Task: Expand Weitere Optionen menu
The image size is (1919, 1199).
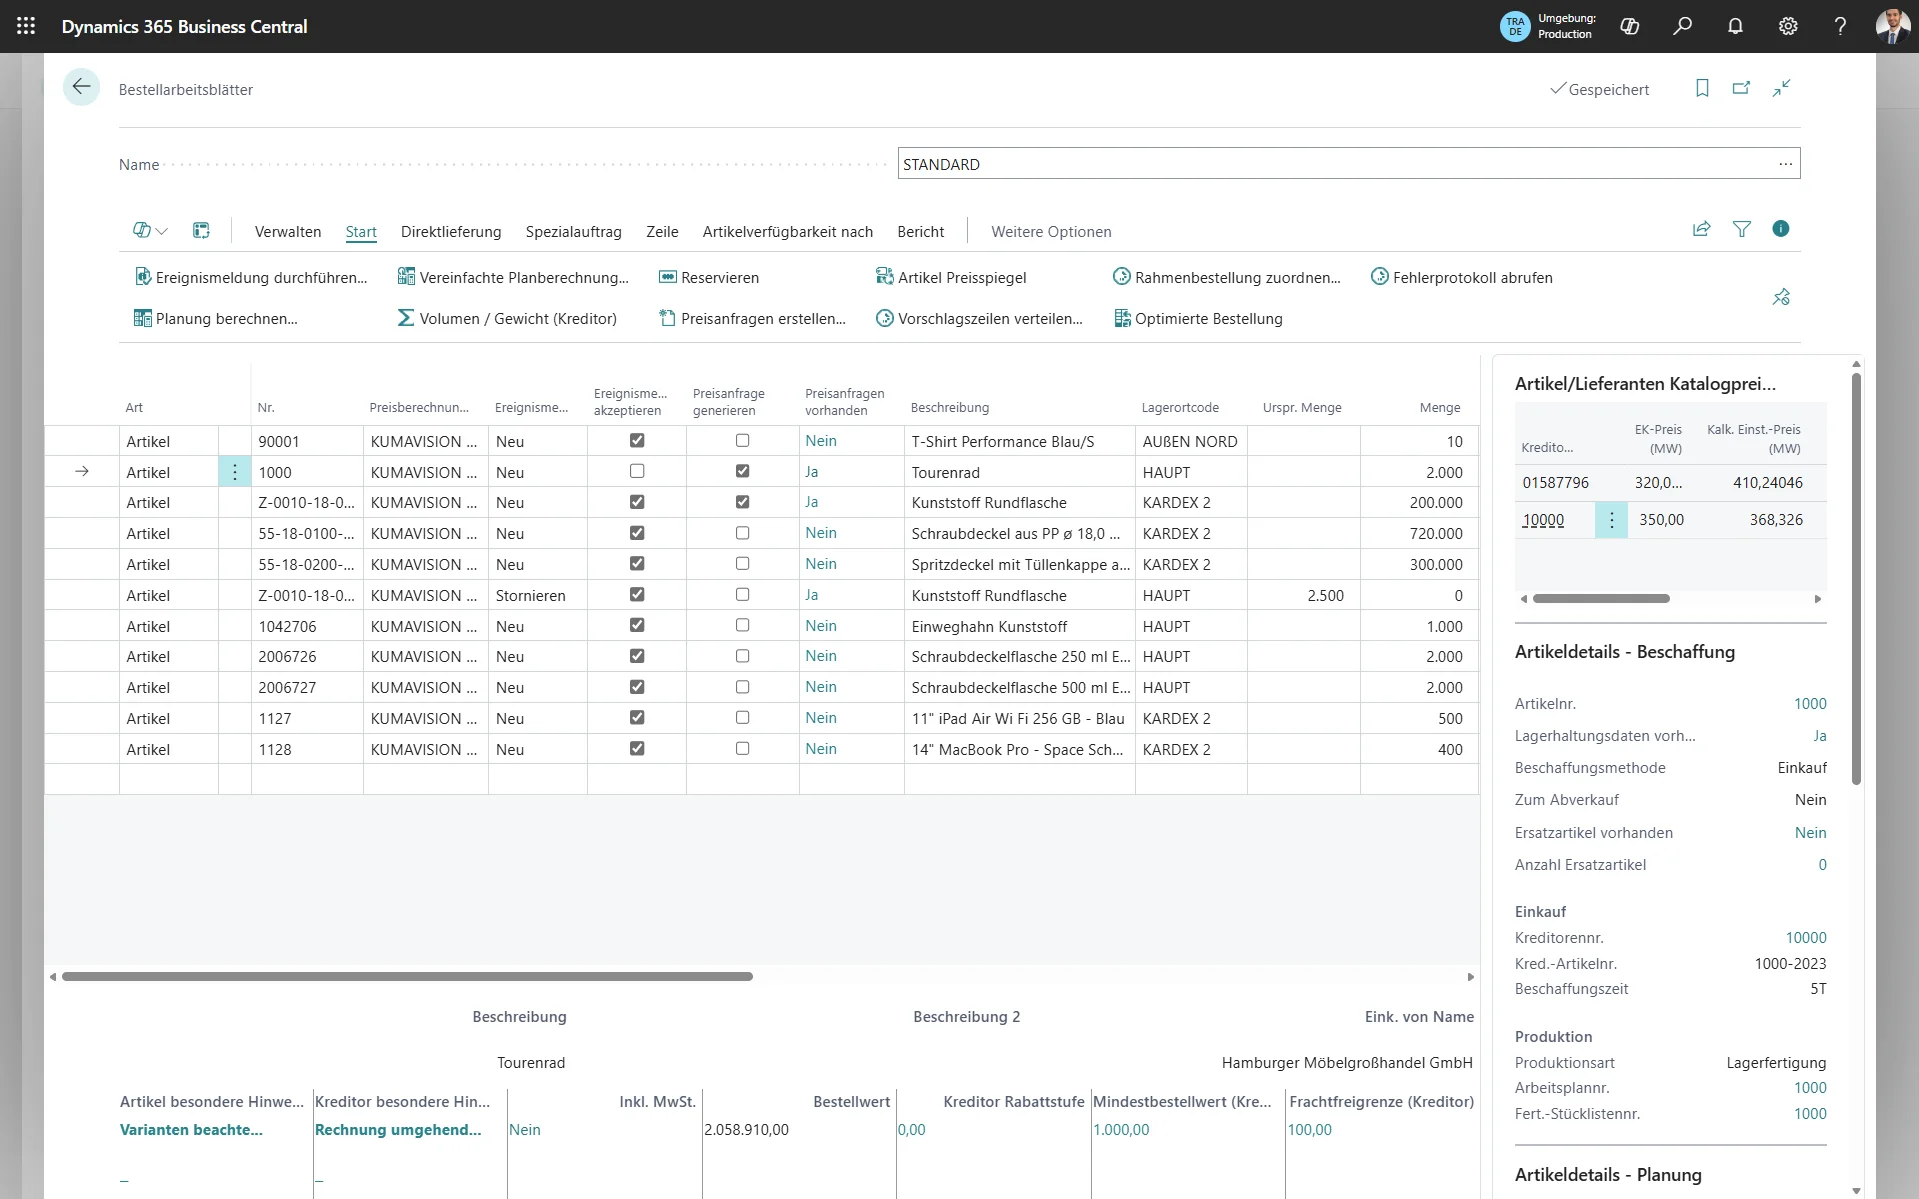Action: pos(1051,232)
